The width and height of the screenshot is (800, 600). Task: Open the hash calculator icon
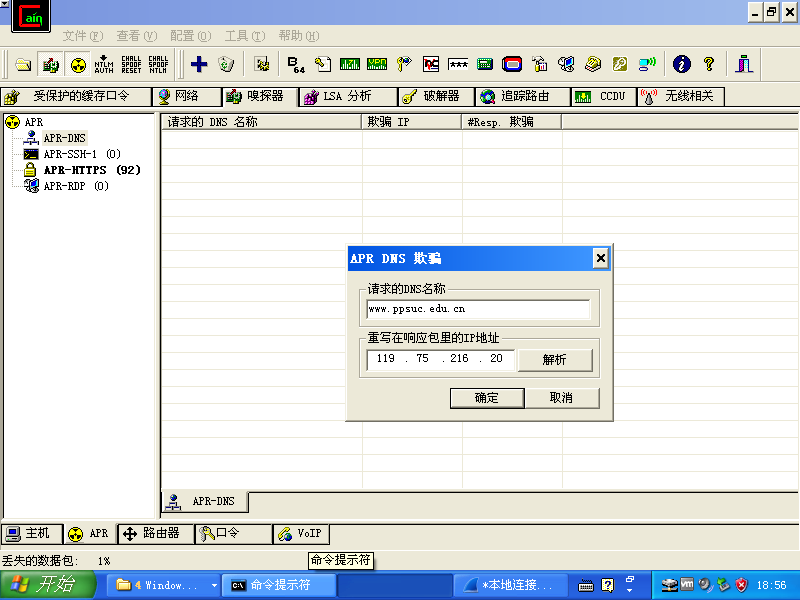(485, 64)
